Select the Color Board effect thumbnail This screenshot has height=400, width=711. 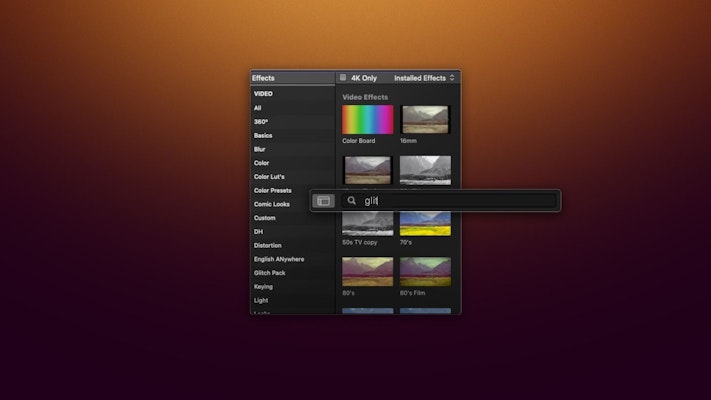(367, 120)
